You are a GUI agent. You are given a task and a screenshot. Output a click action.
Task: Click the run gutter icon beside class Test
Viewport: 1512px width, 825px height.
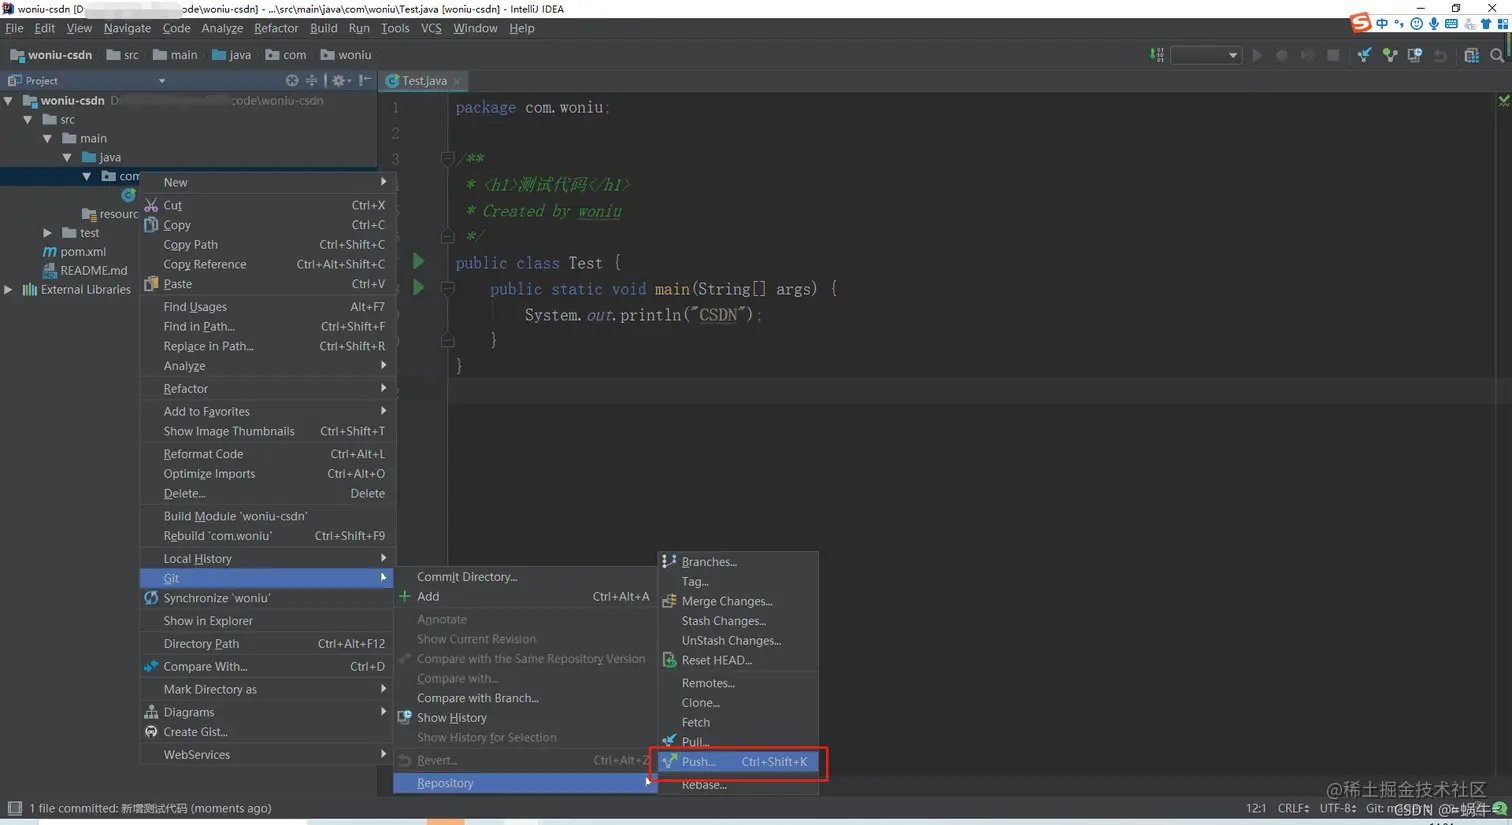[419, 261]
